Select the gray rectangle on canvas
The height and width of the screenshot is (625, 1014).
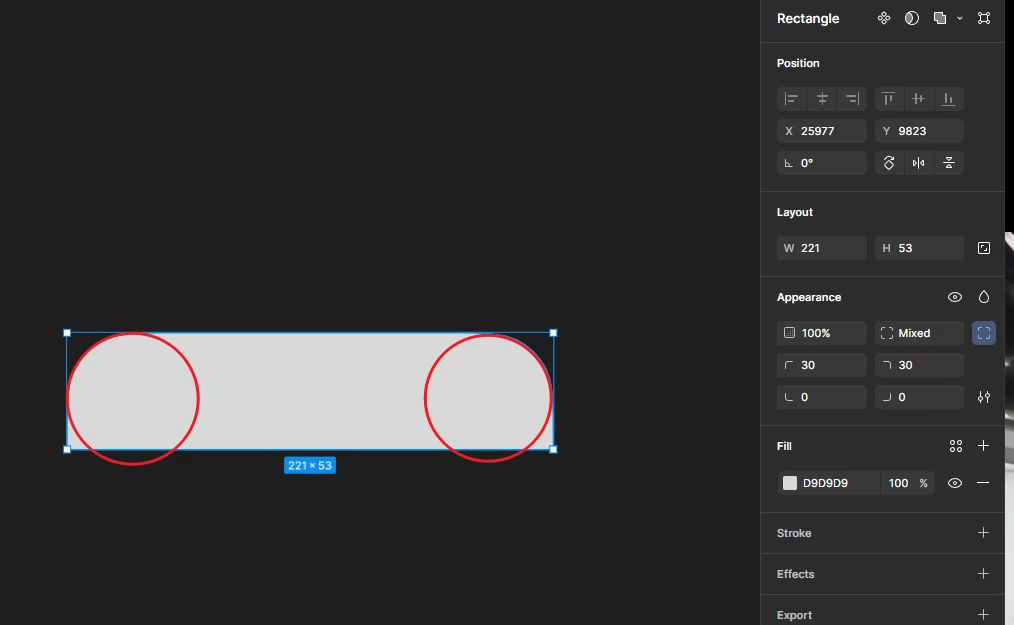tap(310, 391)
